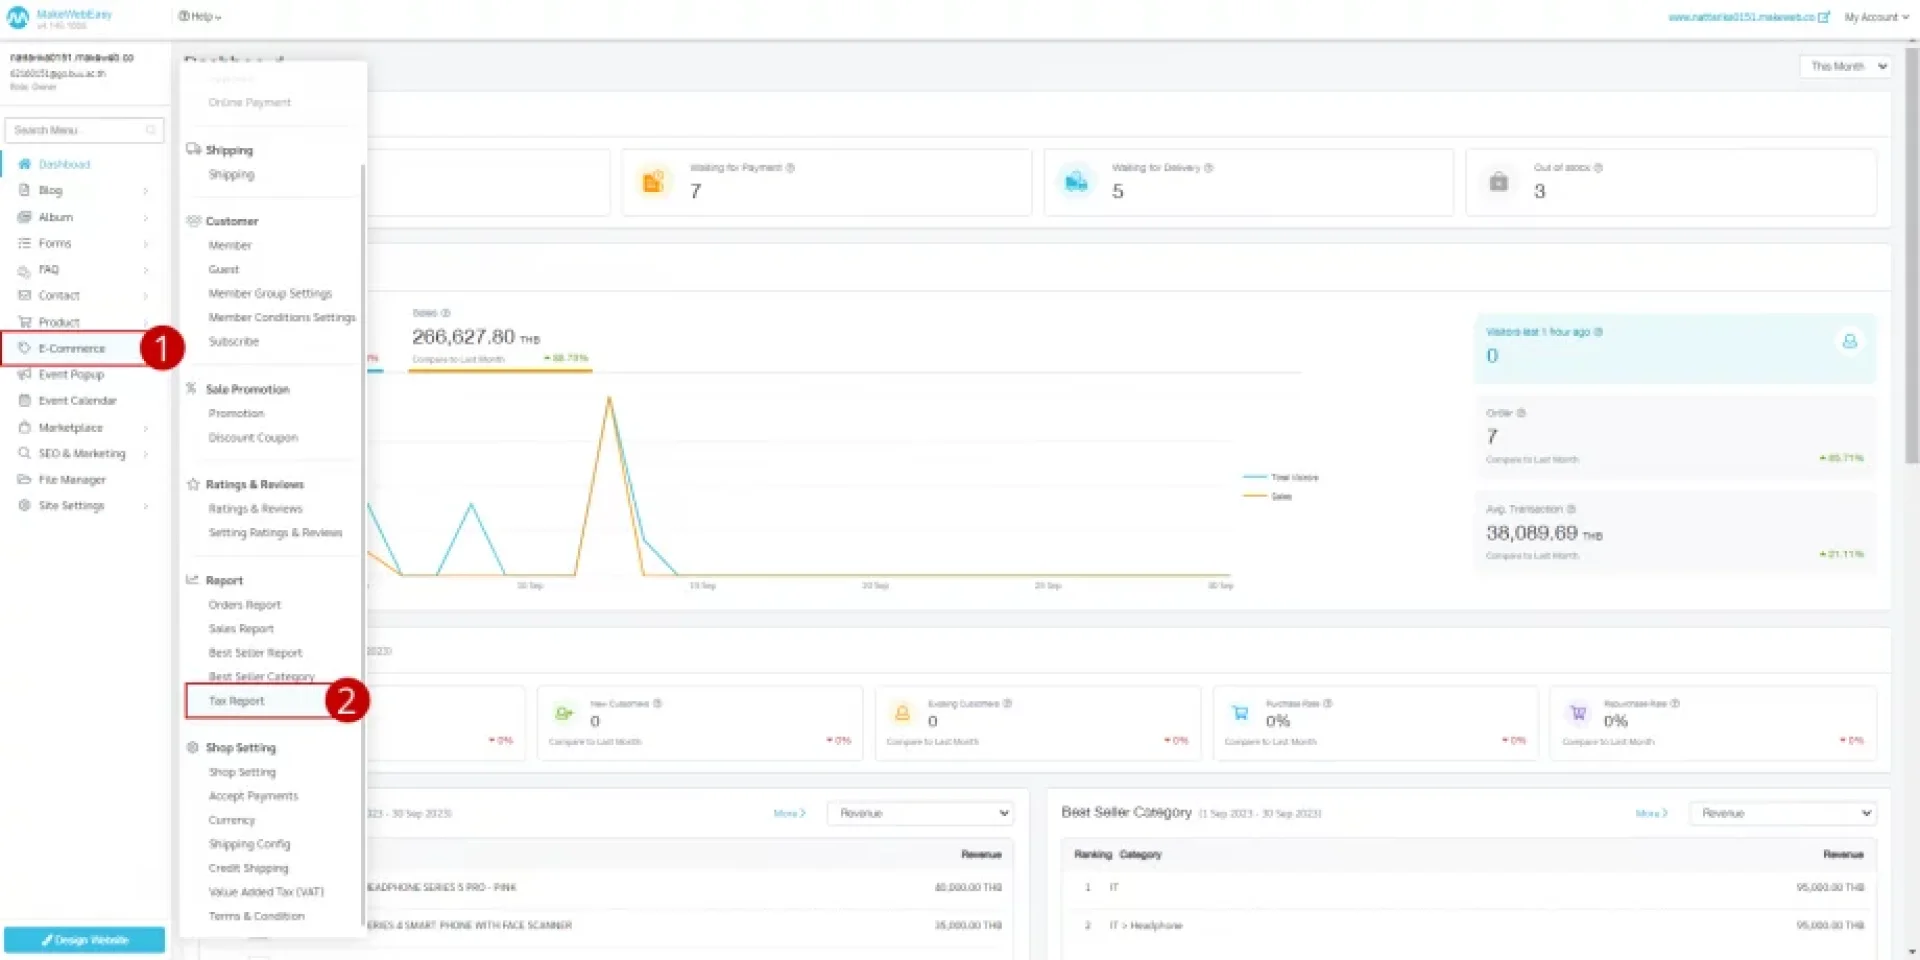Click the MakeWebEasy logo
1920x960 pixels.
[x=18, y=17]
